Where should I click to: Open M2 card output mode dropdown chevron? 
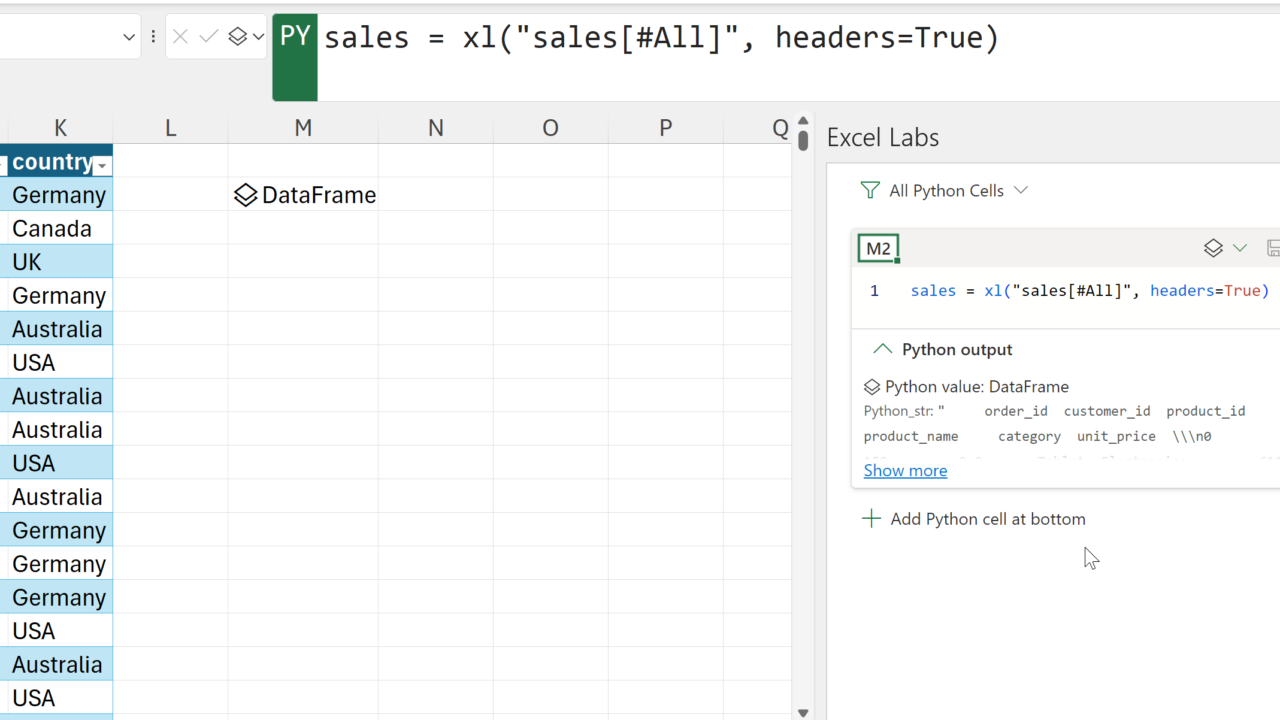1240,248
